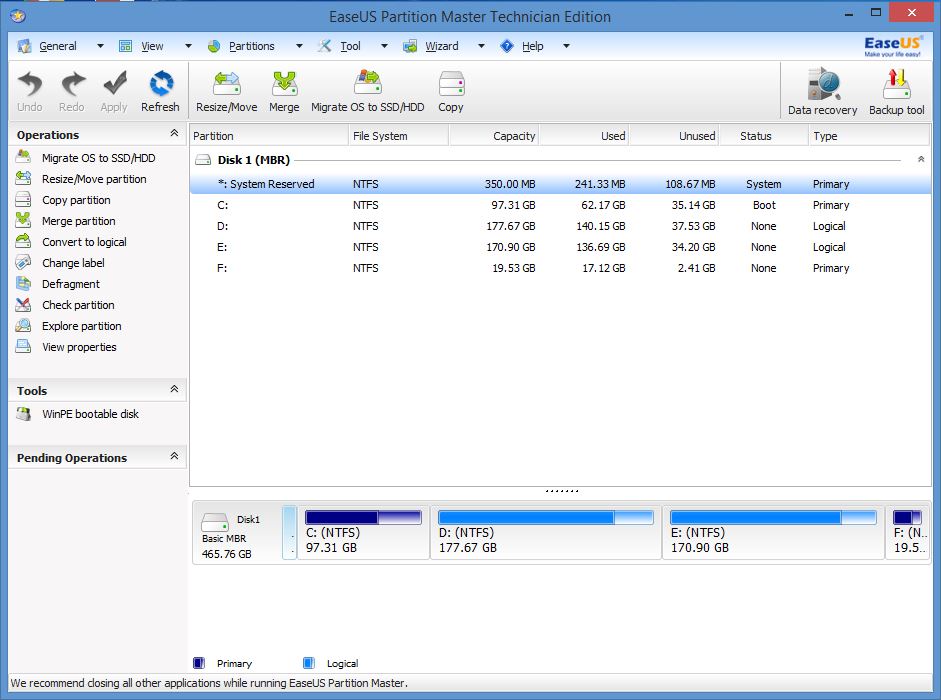Collapse the Disk 1 (MBR) group
The width and height of the screenshot is (941, 700).
pyautogui.click(x=921, y=158)
